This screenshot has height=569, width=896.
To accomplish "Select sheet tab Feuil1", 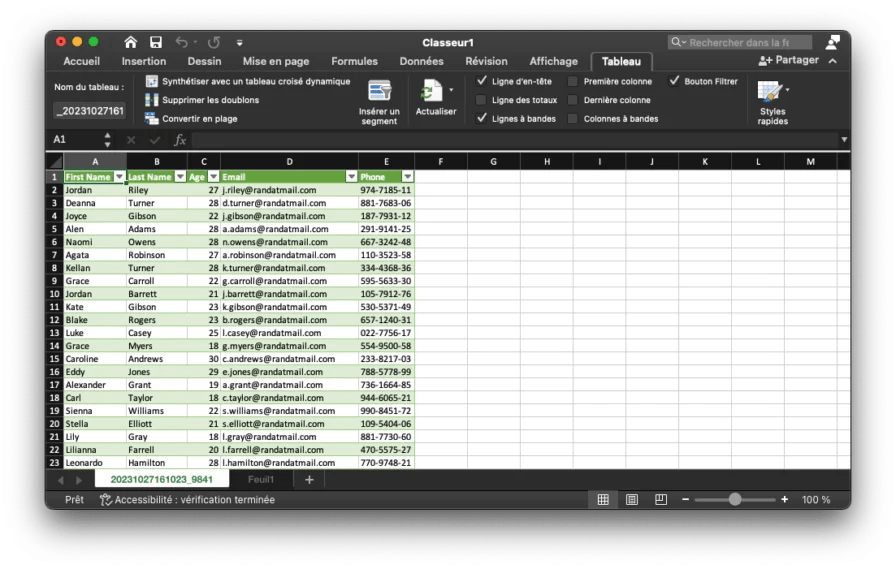I will click(x=261, y=480).
